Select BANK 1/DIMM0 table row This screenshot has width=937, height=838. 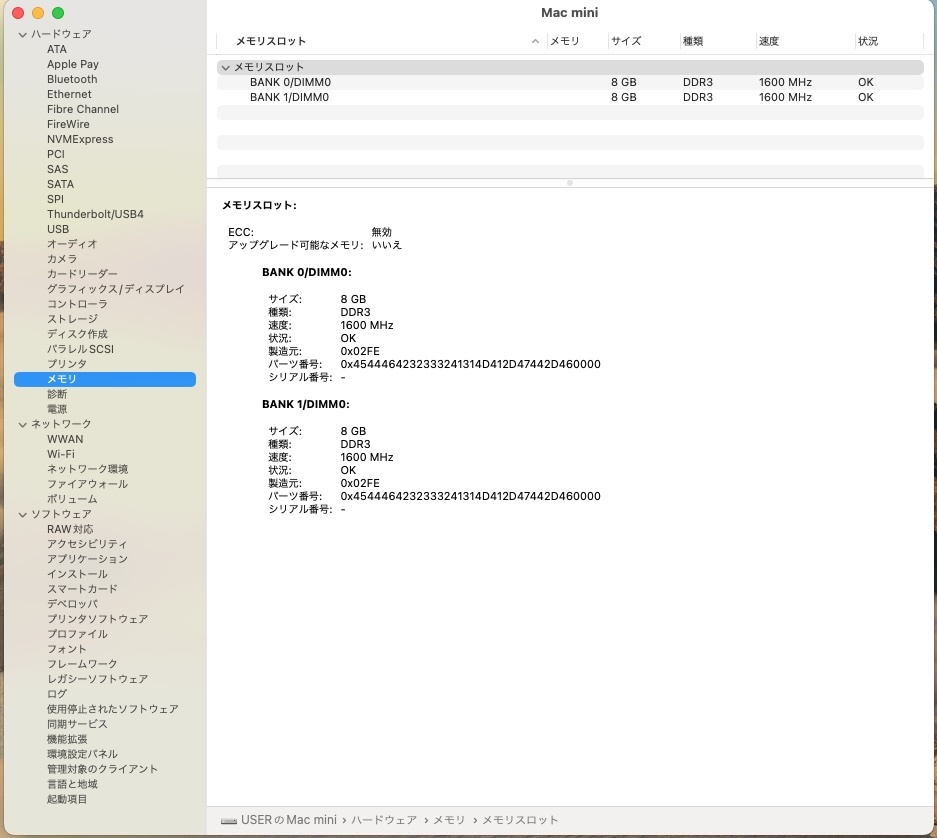570,97
